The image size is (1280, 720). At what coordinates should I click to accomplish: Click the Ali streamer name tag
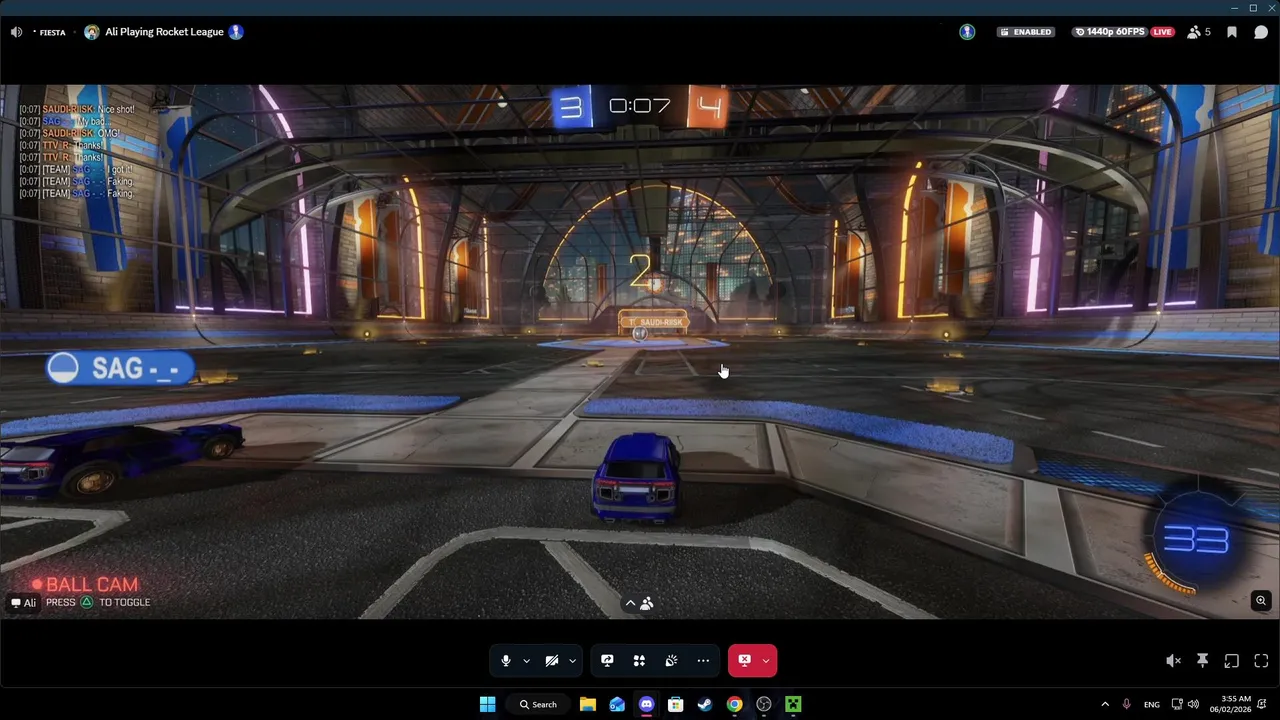tap(24, 602)
